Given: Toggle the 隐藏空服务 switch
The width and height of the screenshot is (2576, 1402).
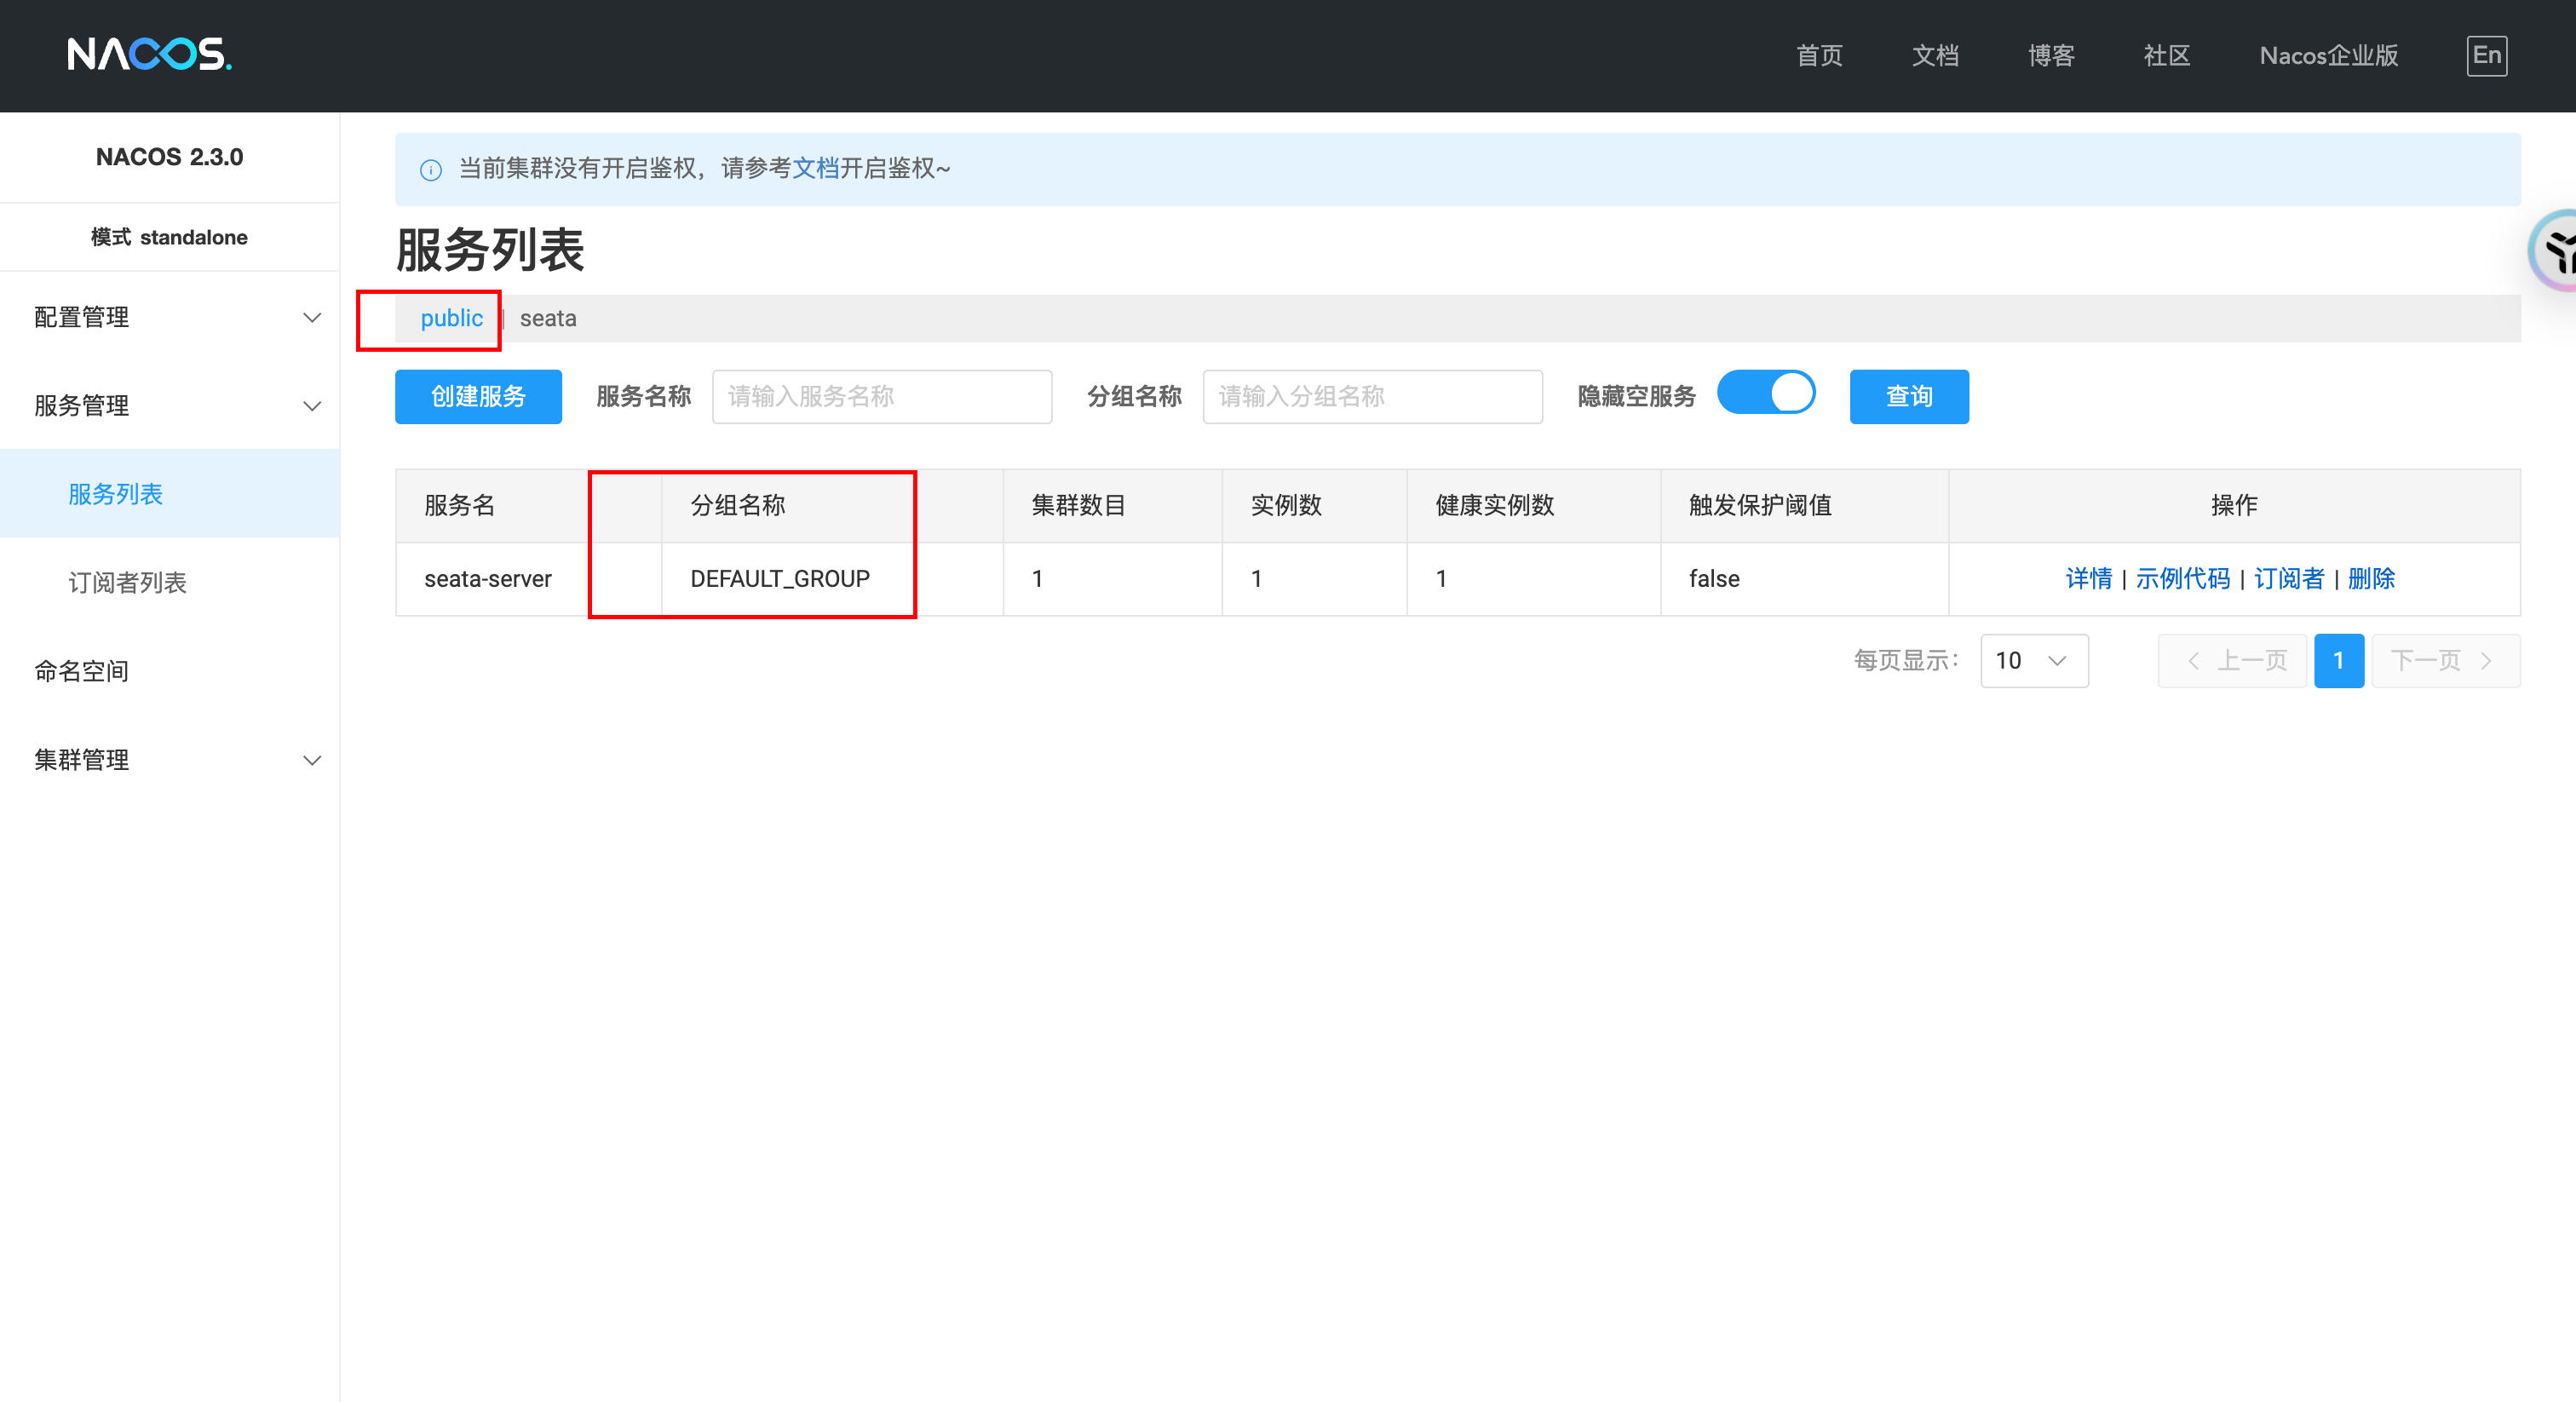Looking at the screenshot, I should point(1766,393).
